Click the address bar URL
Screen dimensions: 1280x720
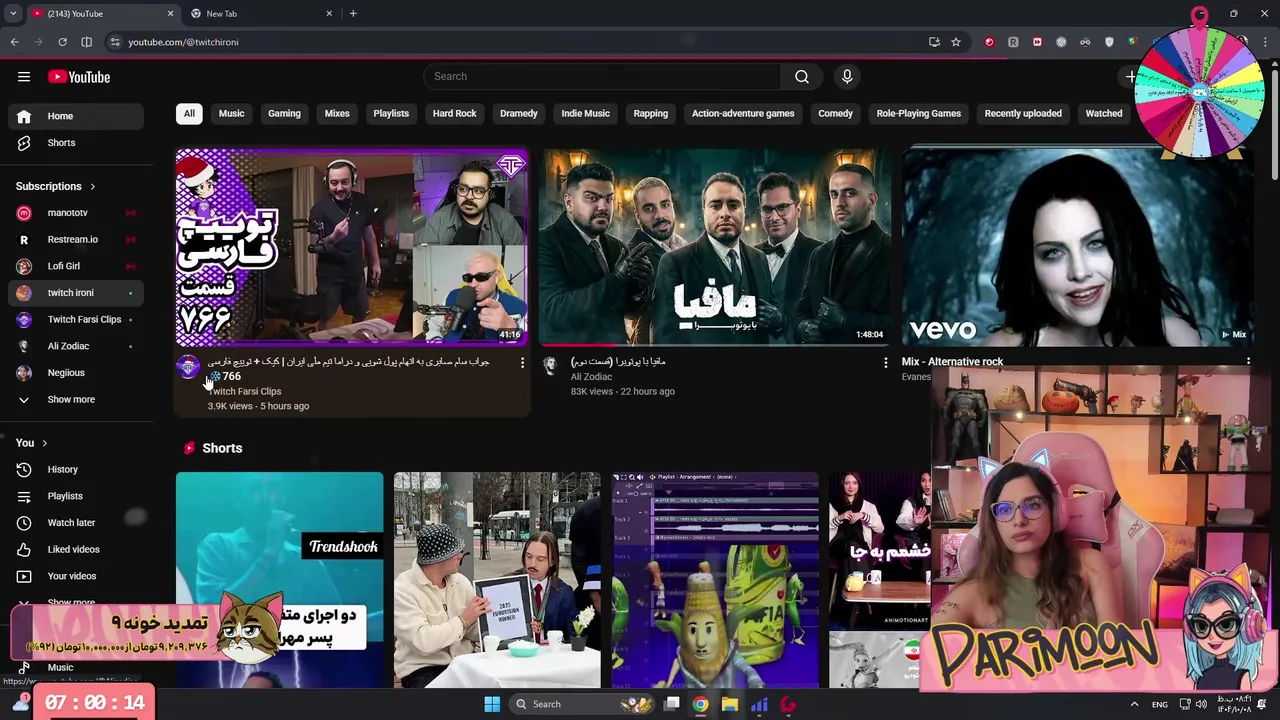pos(183,42)
